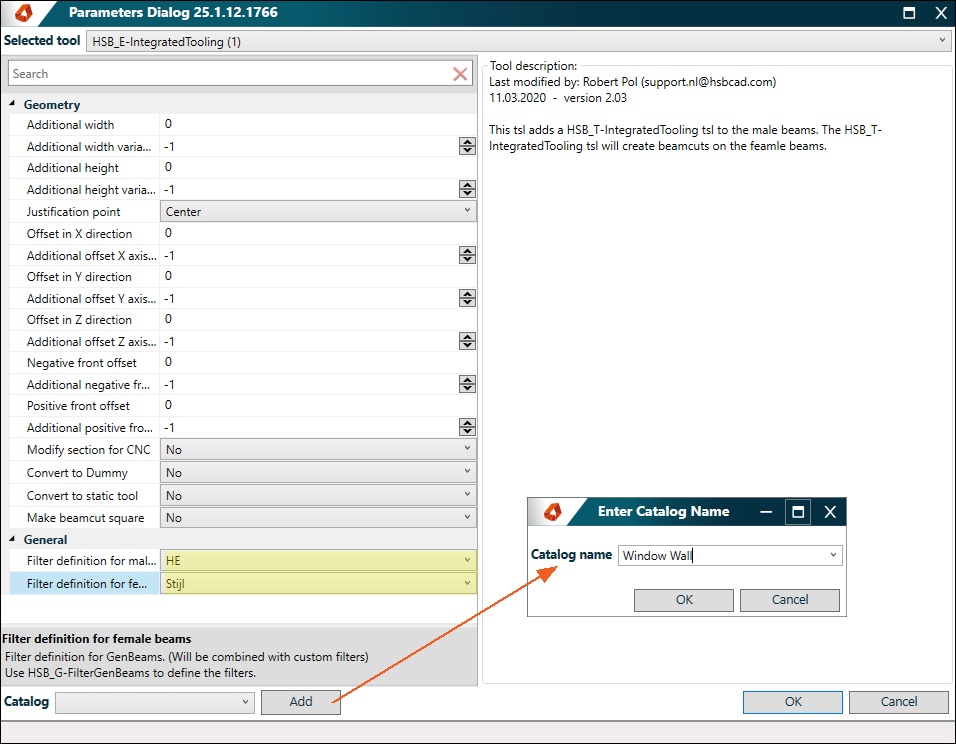
Task: Edit Negative front offset value
Action: (x=318, y=362)
